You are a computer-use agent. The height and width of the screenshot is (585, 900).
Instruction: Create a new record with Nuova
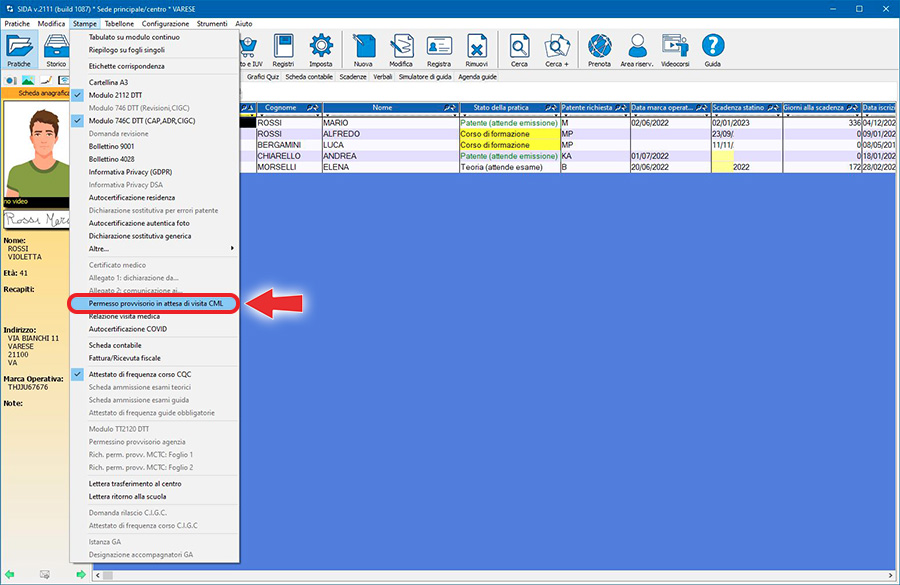click(x=363, y=50)
